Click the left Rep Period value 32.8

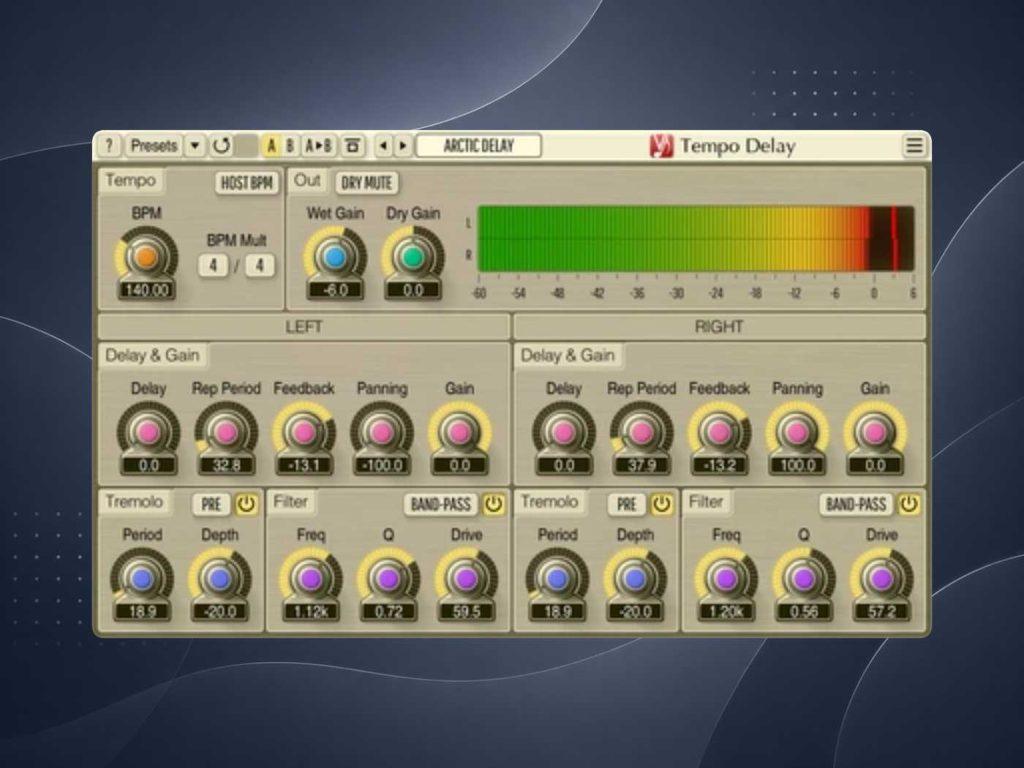click(226, 466)
